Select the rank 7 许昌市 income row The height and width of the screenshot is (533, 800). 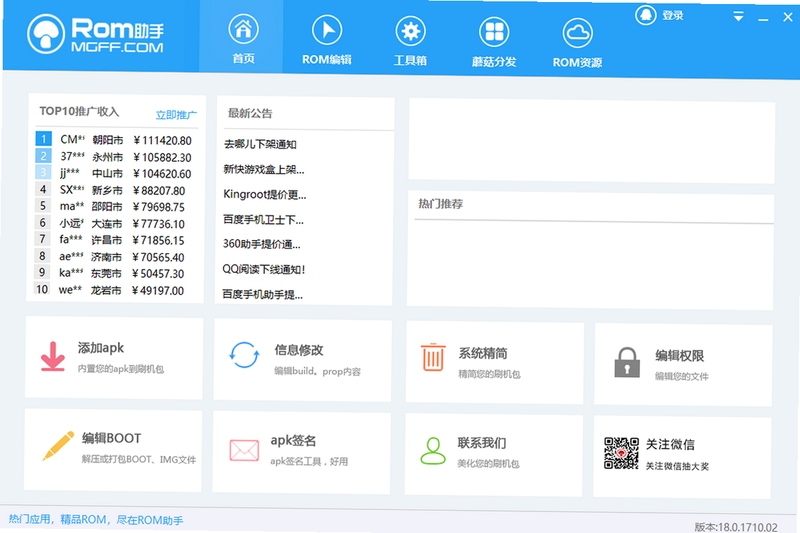tap(111, 240)
